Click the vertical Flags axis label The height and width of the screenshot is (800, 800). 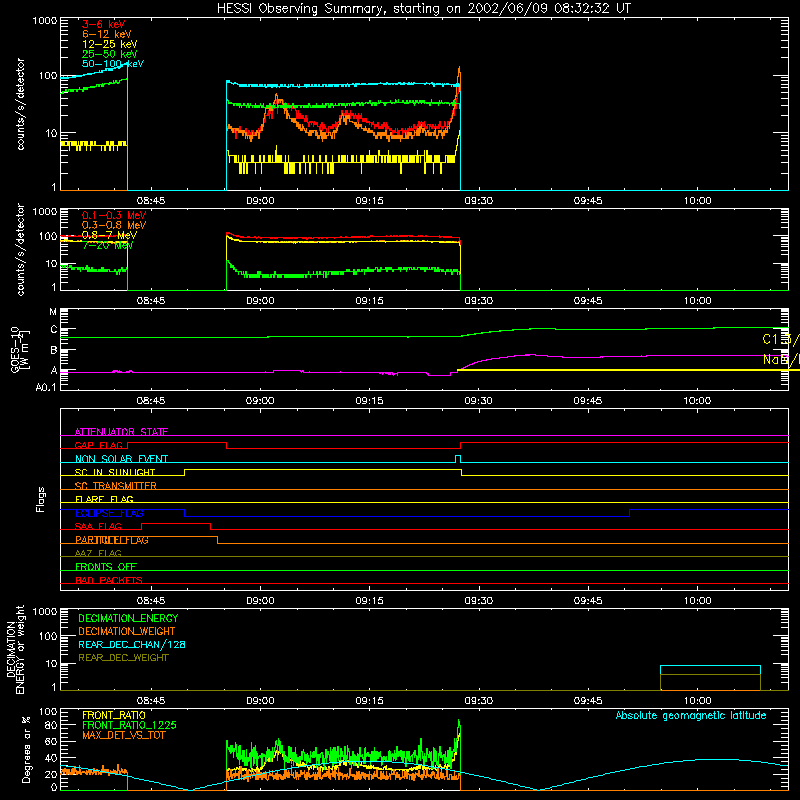[41, 499]
